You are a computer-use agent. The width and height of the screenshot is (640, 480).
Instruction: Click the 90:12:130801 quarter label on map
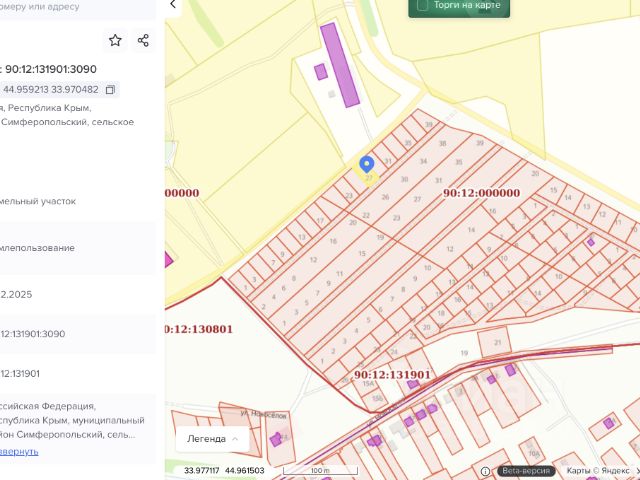[199, 328]
